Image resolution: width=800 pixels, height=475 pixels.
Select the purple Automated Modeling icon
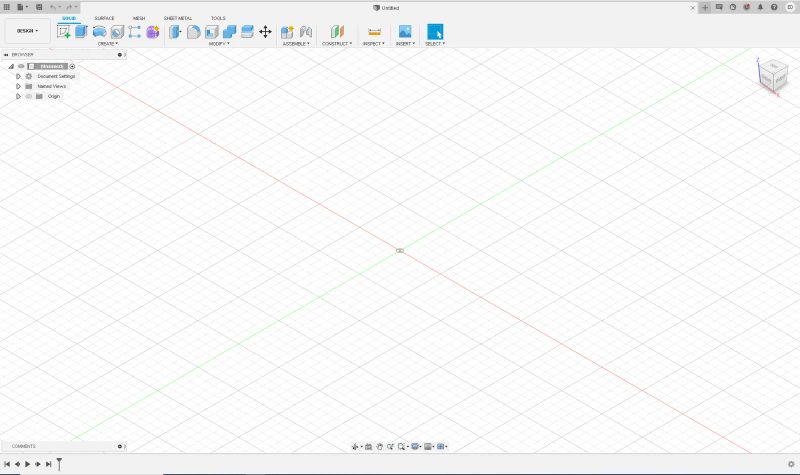click(153, 32)
